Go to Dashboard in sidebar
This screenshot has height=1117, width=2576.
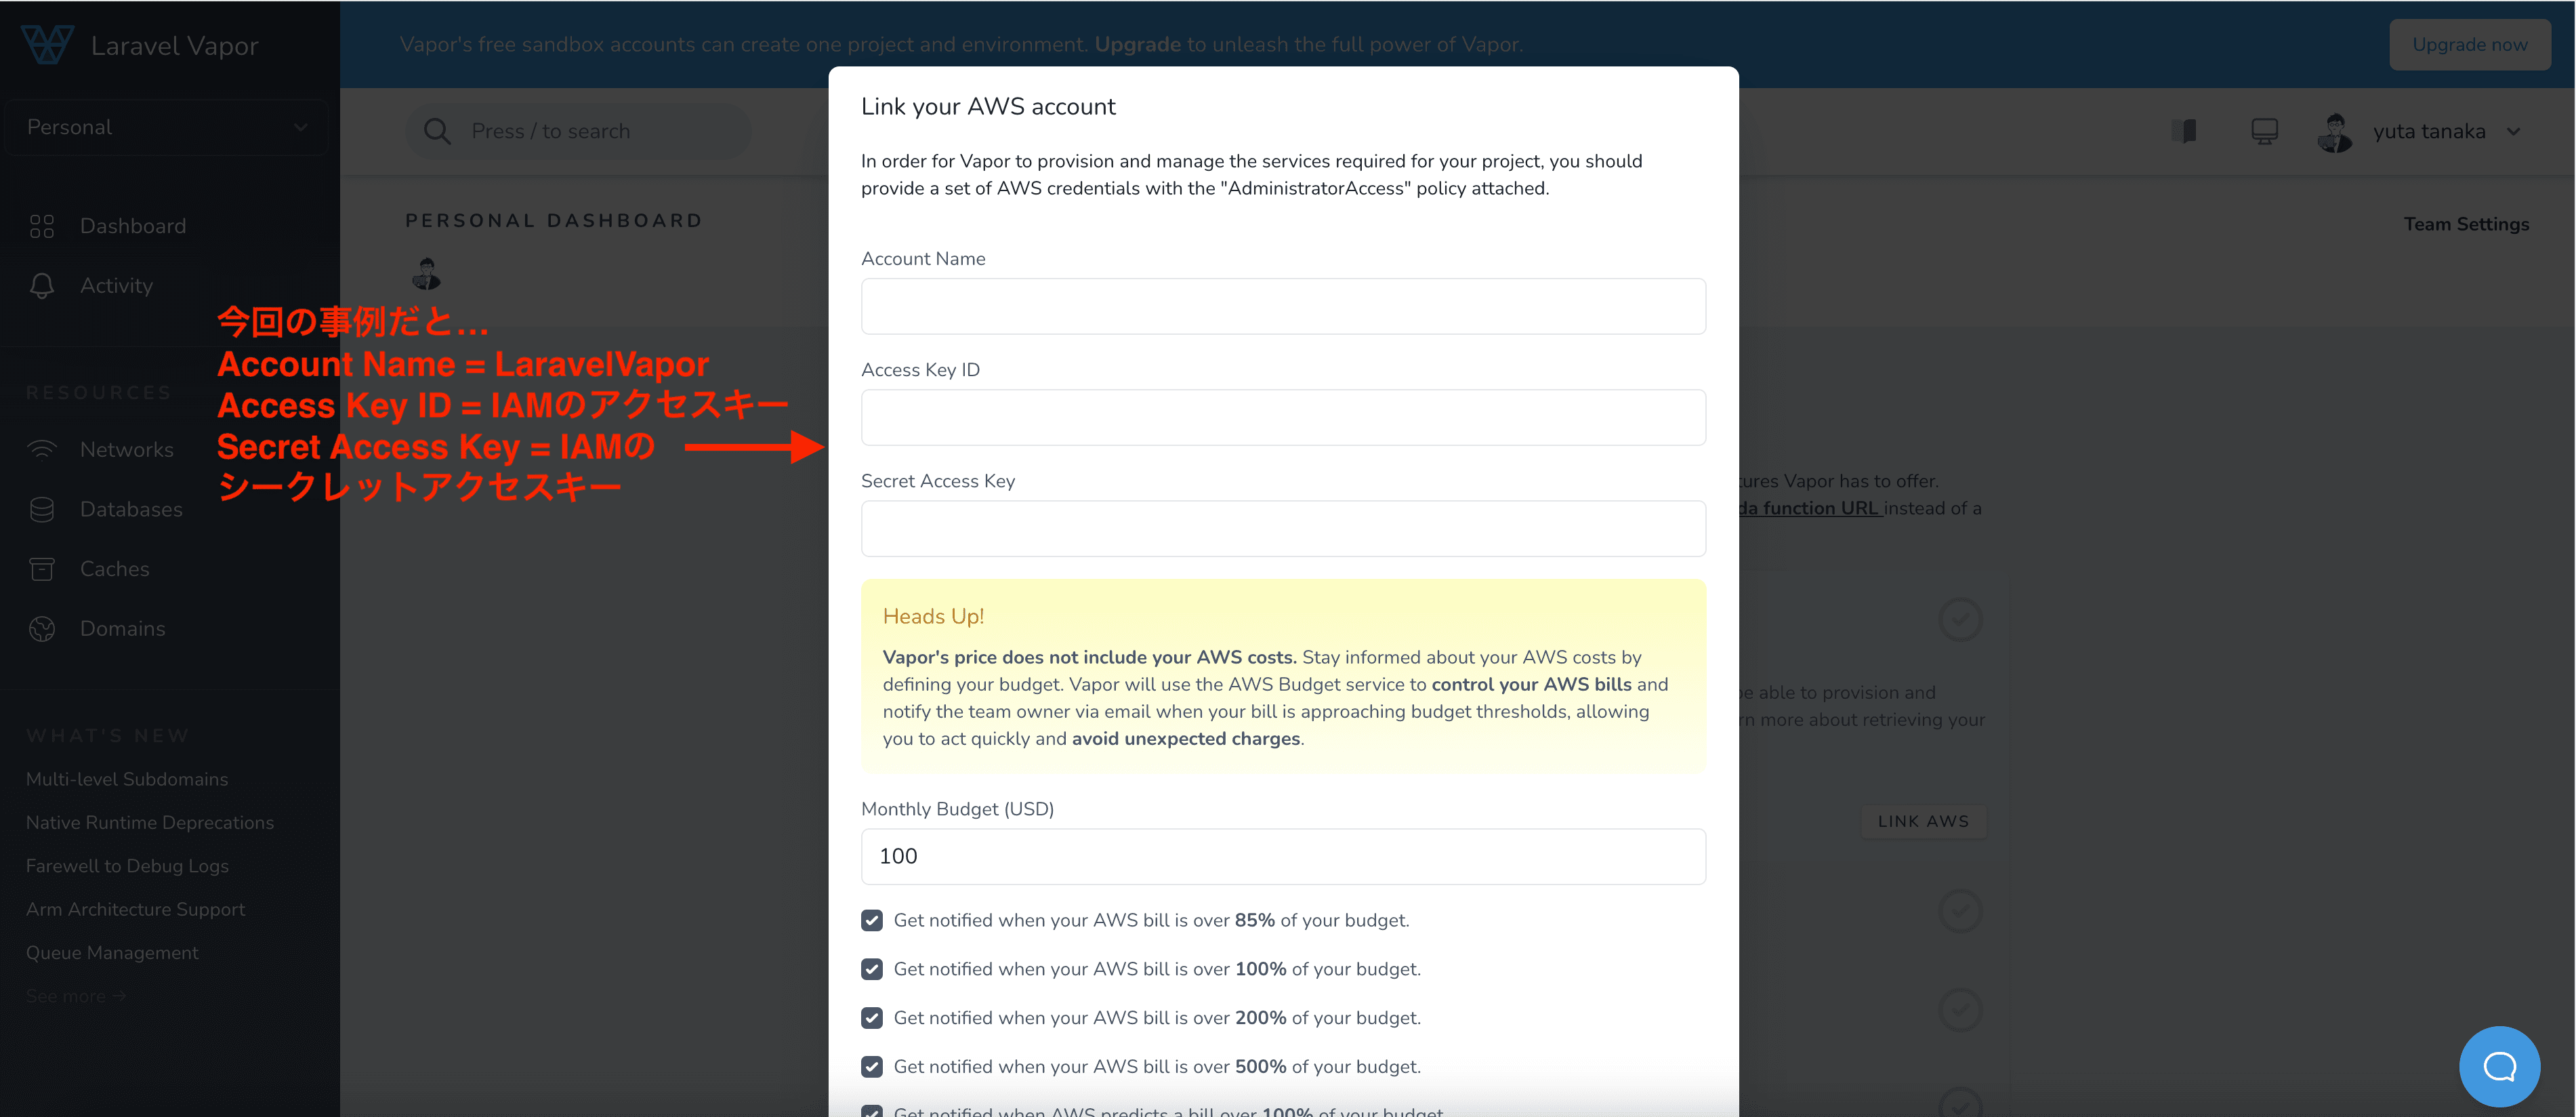tap(133, 226)
